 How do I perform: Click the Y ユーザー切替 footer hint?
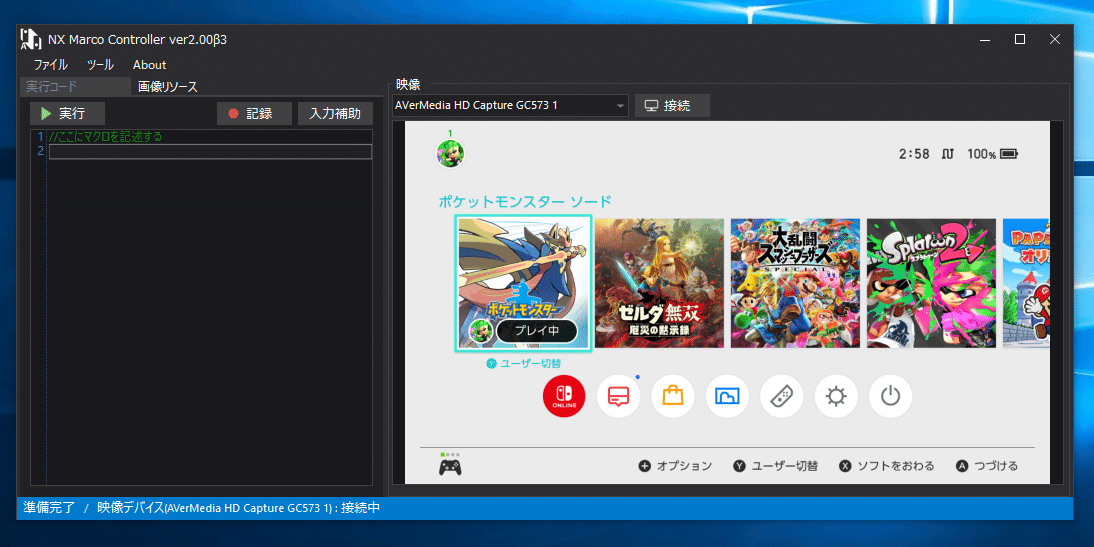pos(776,465)
